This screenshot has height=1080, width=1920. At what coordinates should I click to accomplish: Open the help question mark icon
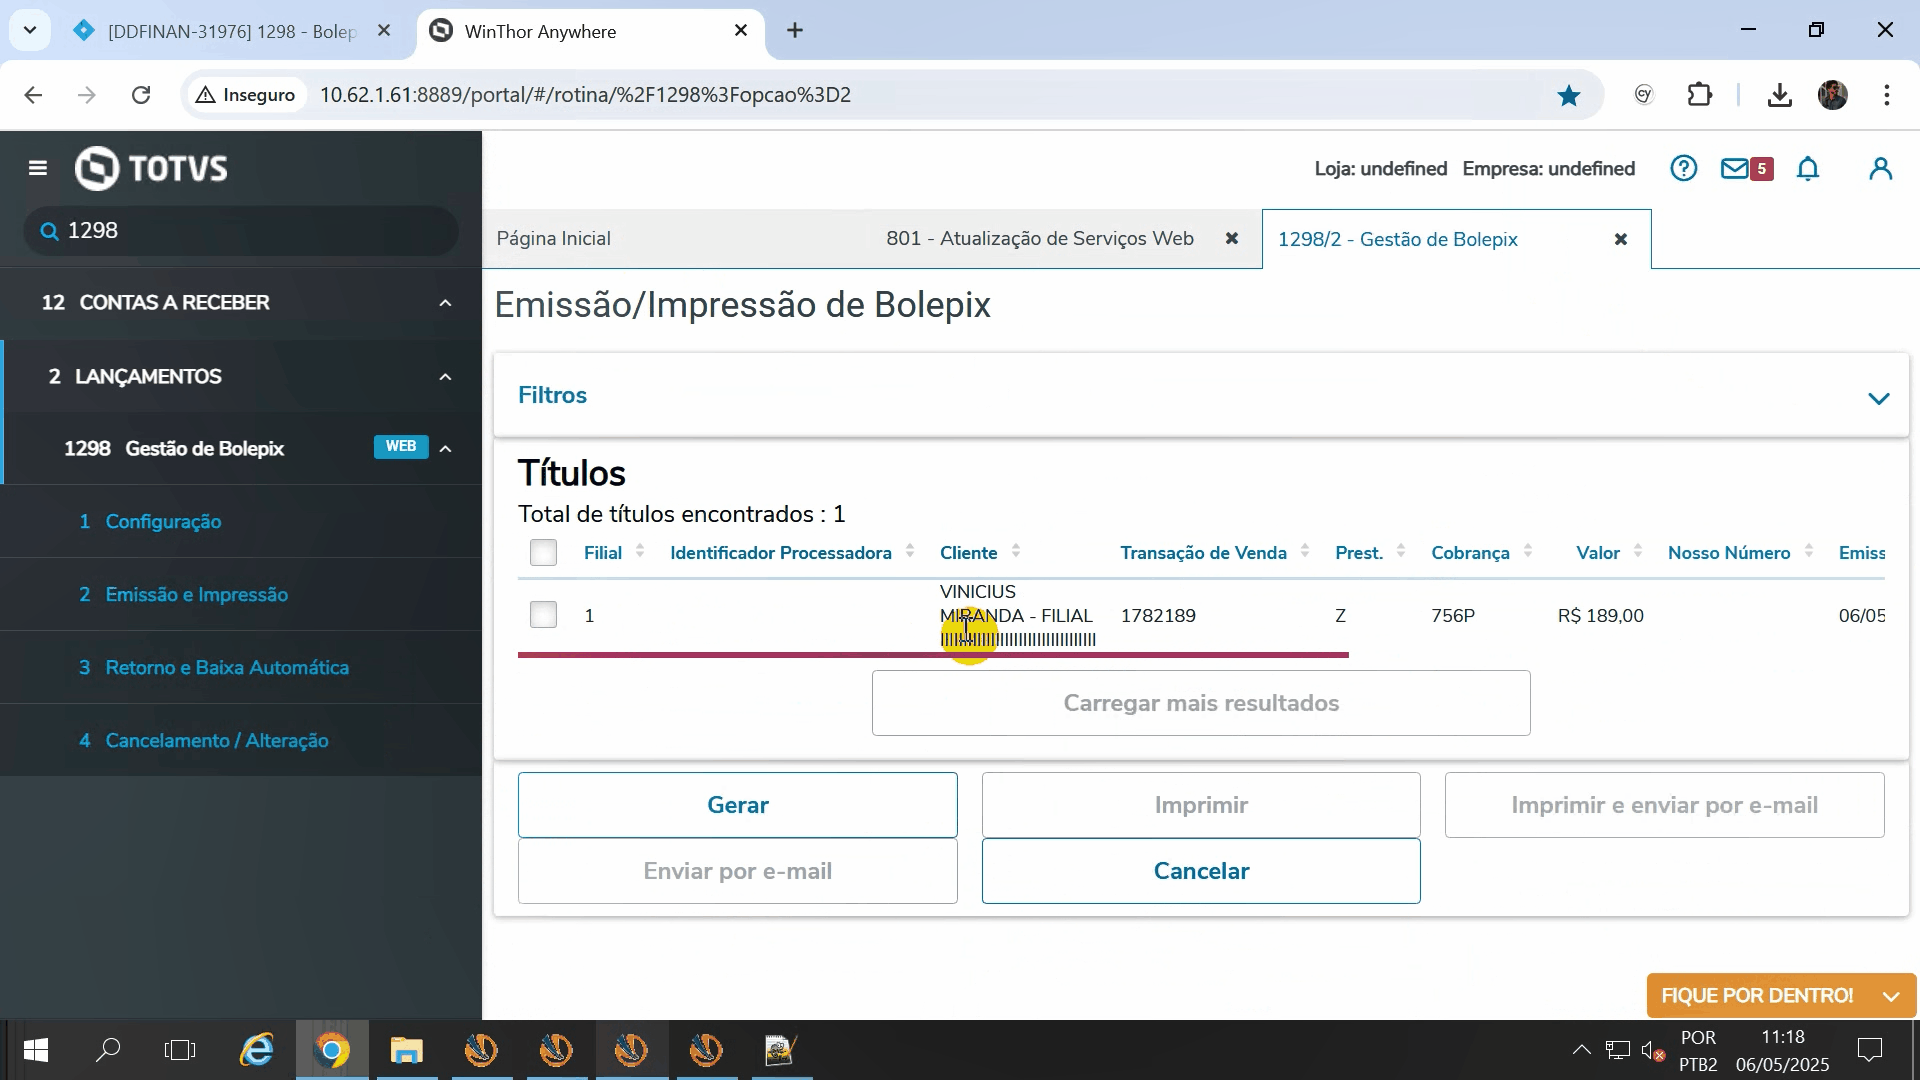1683,168
